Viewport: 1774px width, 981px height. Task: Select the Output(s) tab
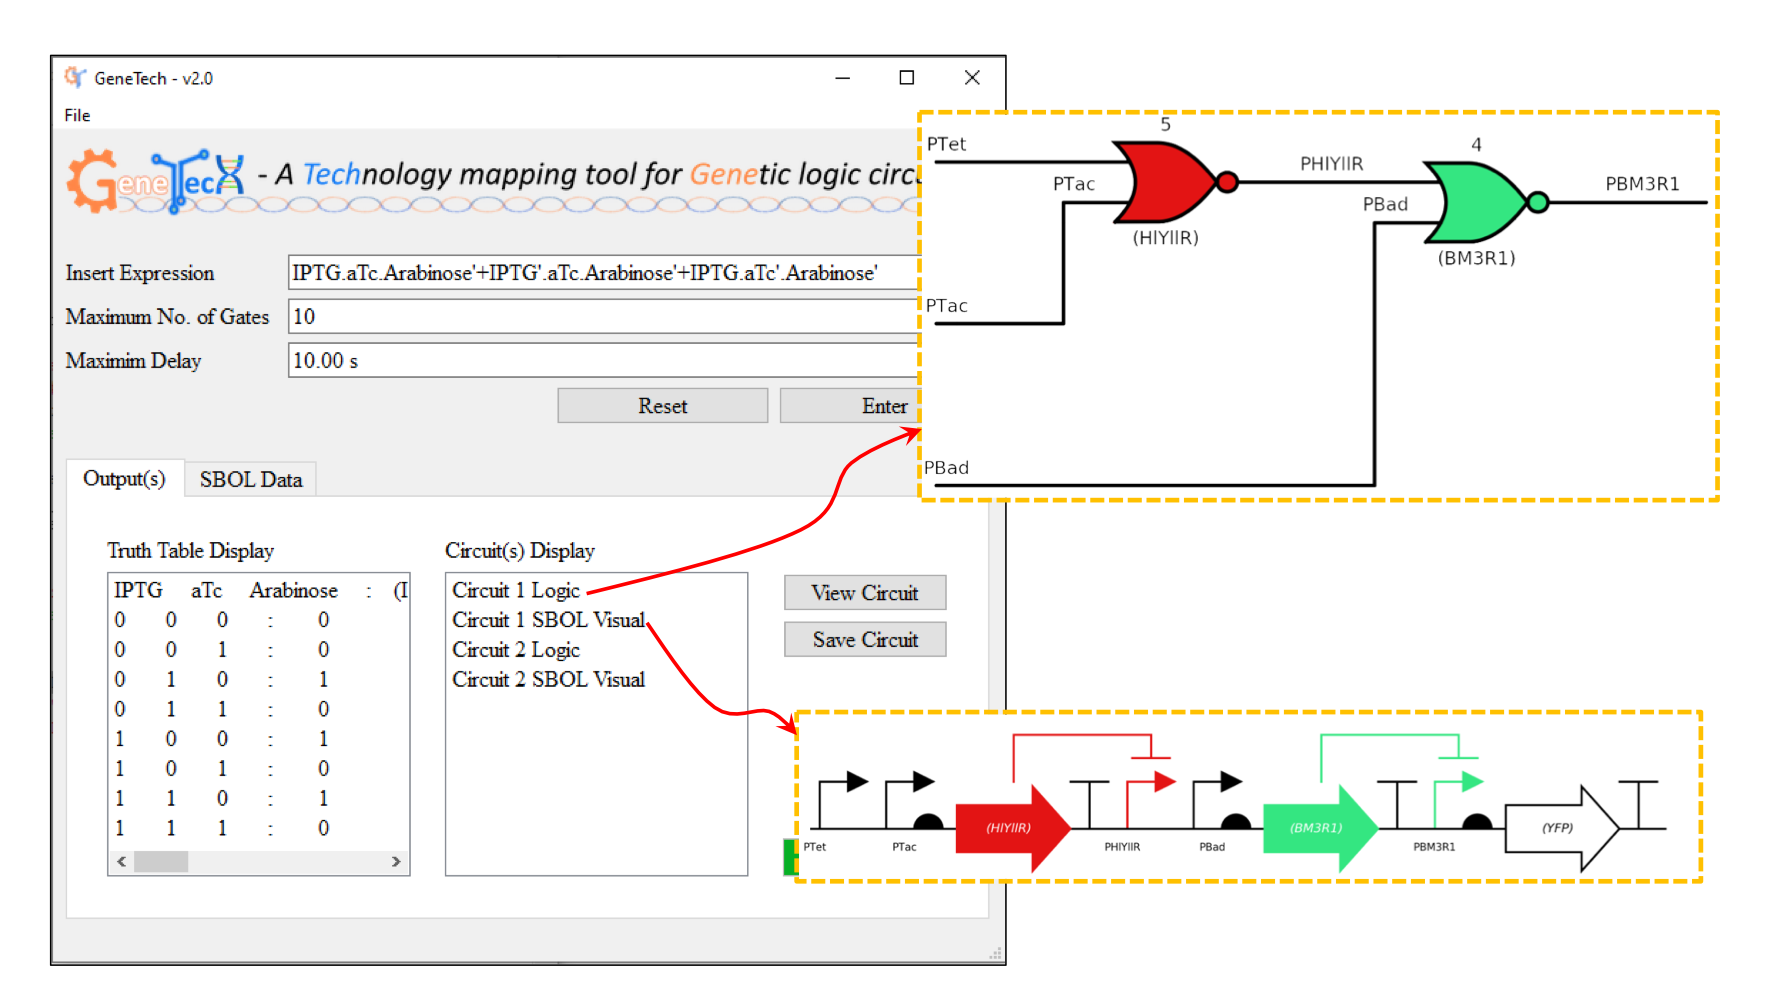click(124, 478)
